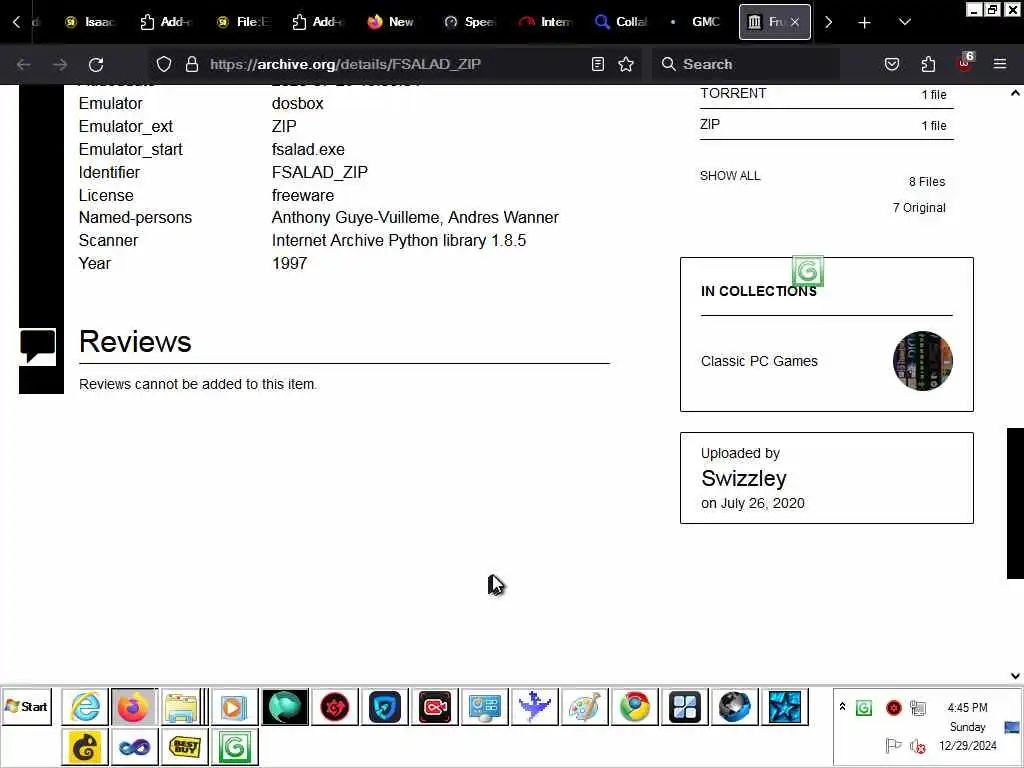The height and width of the screenshot is (768, 1024).
Task: Open the yellow chameleon icon in taskbar
Action: pyautogui.click(x=85, y=746)
